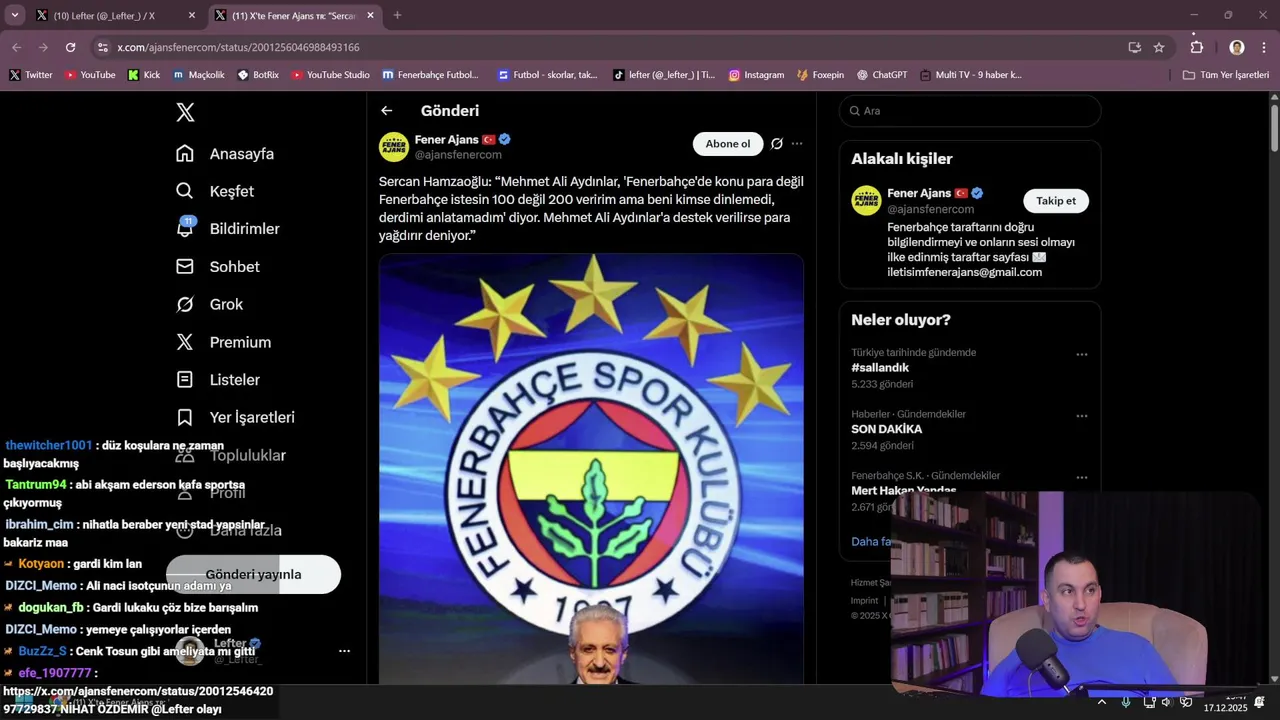The width and height of the screenshot is (1280, 720).
Task: Click the Gönderi yayınla post button
Action: coord(253,574)
